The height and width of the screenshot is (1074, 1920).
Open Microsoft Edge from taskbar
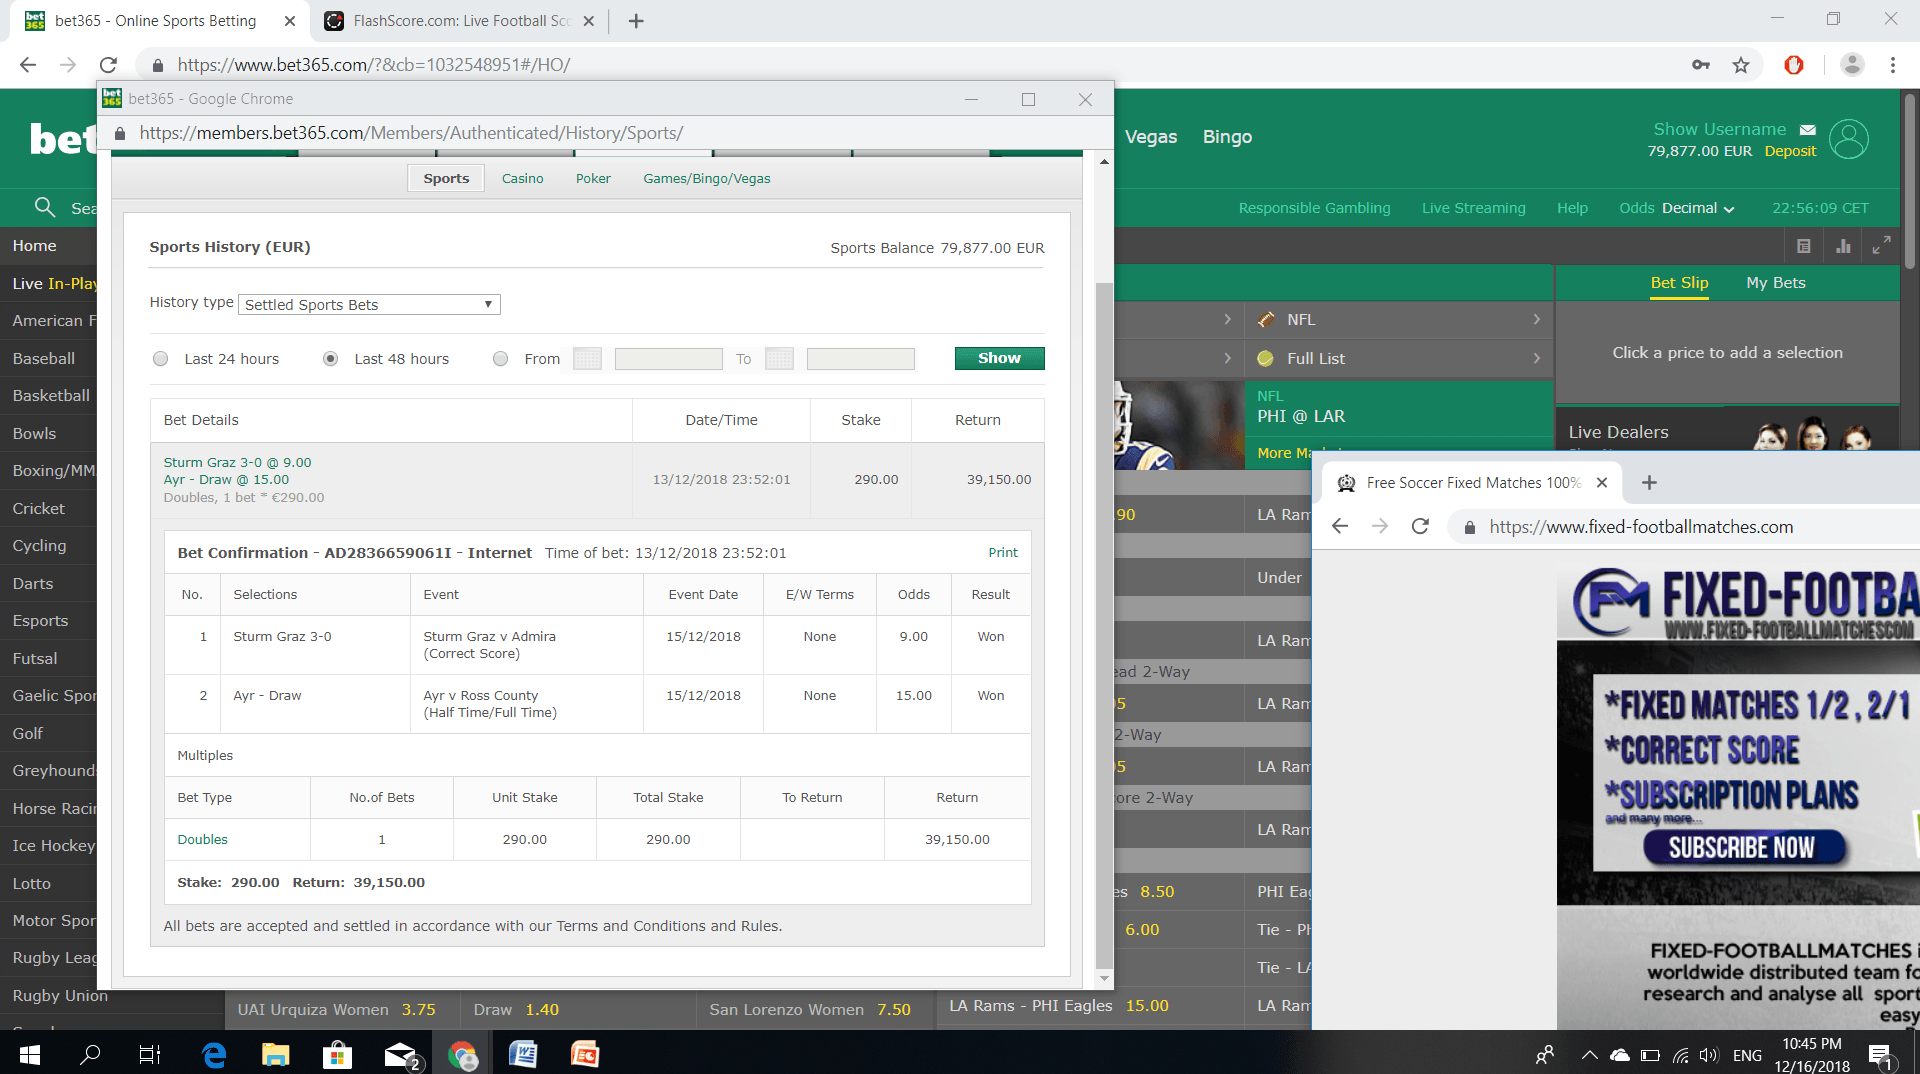tap(214, 1054)
